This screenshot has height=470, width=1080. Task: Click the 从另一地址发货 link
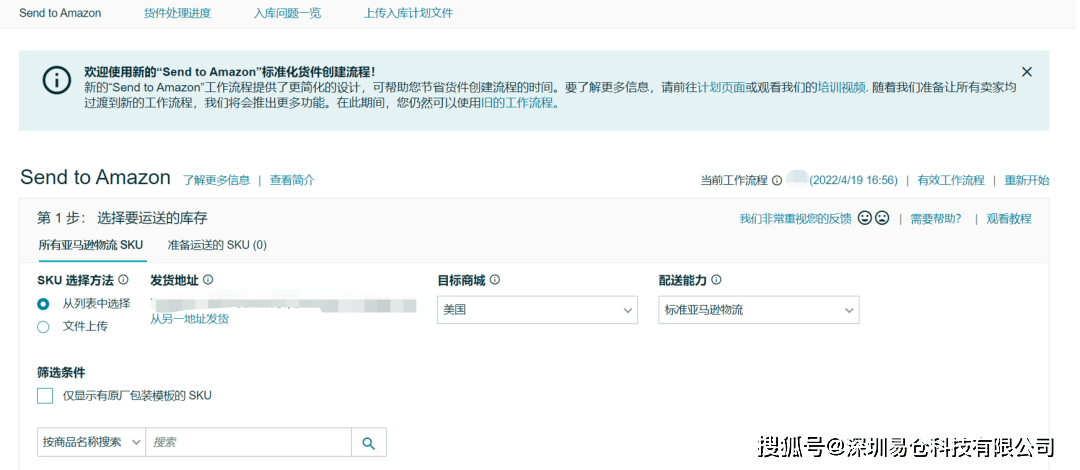[x=189, y=319]
